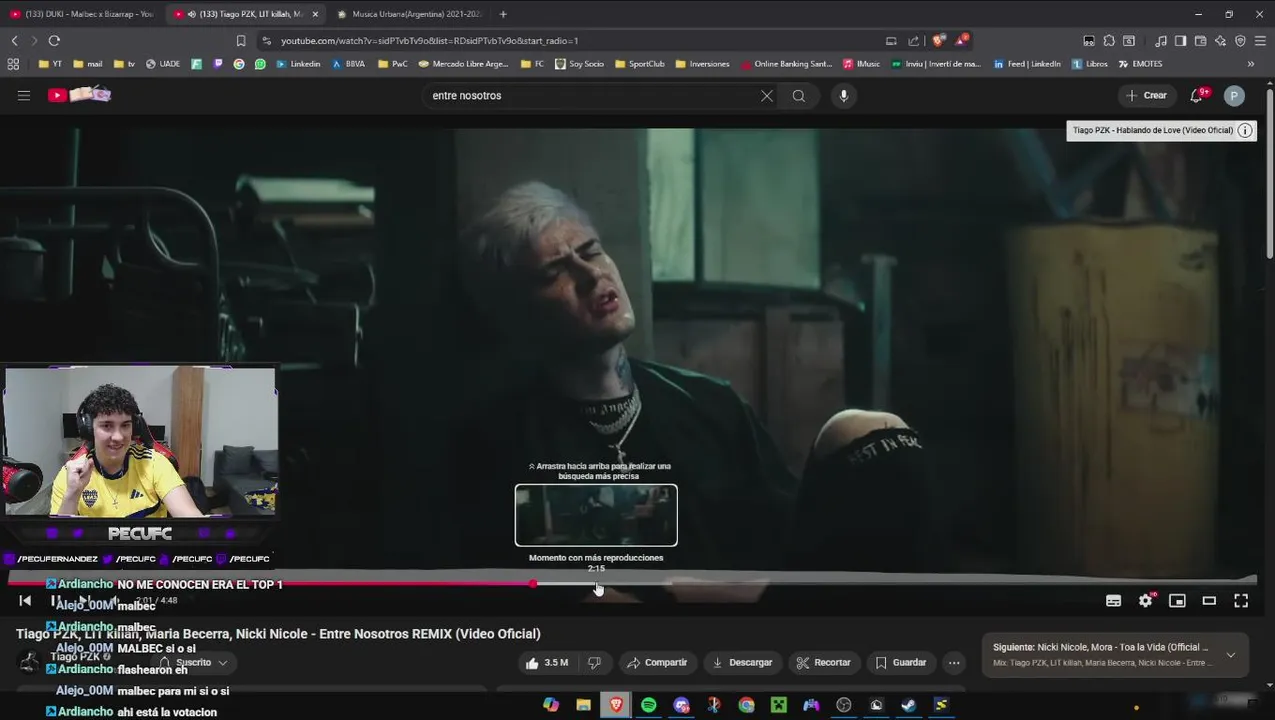Clear the search box with the X
This screenshot has width=1275, height=720.
tap(767, 96)
